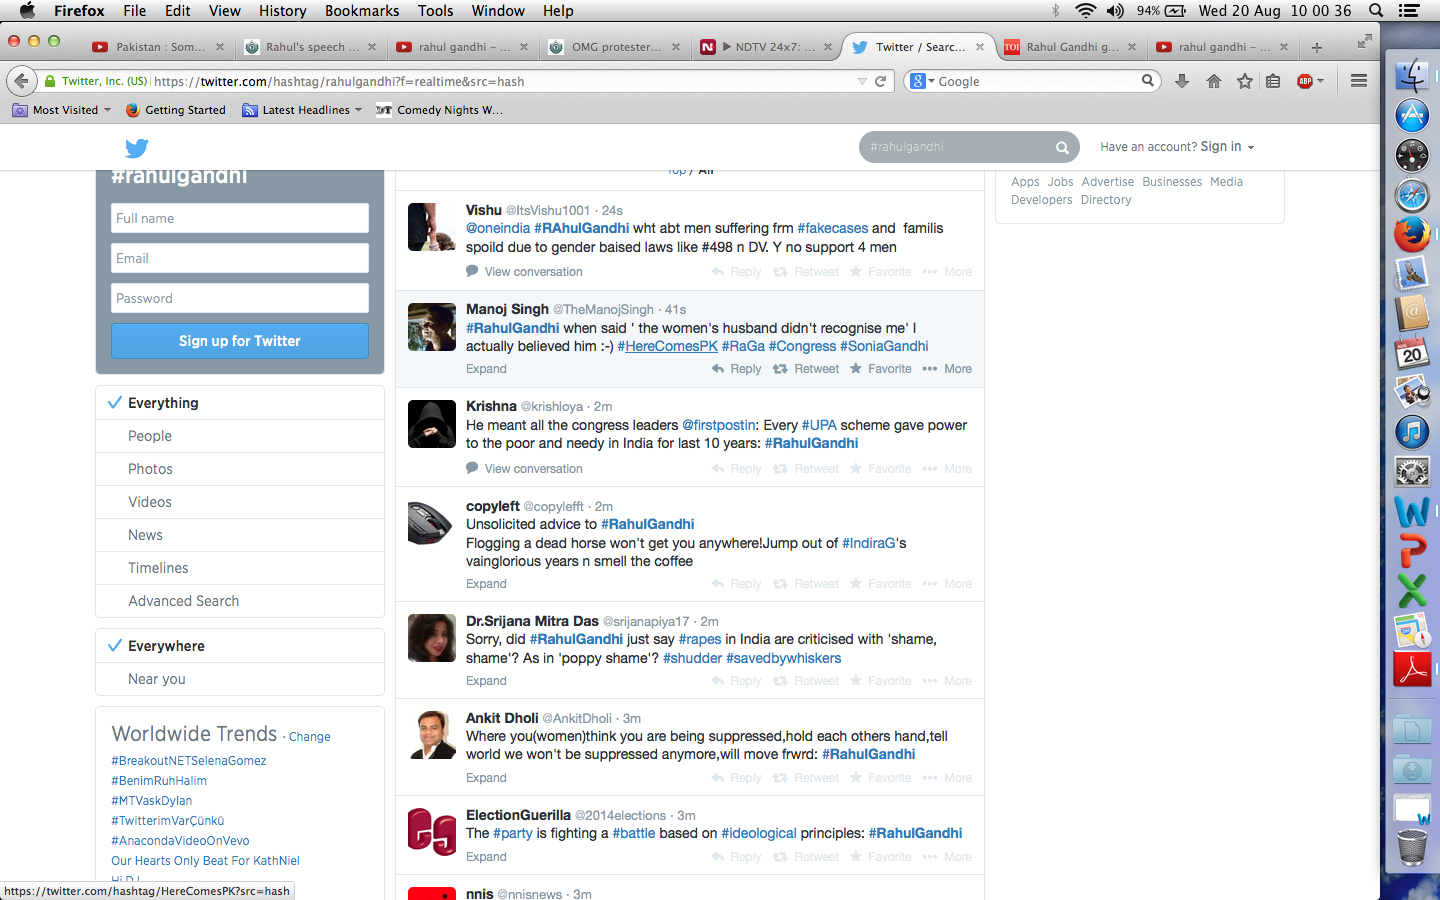
Task: Click the Email input field
Action: tap(240, 258)
